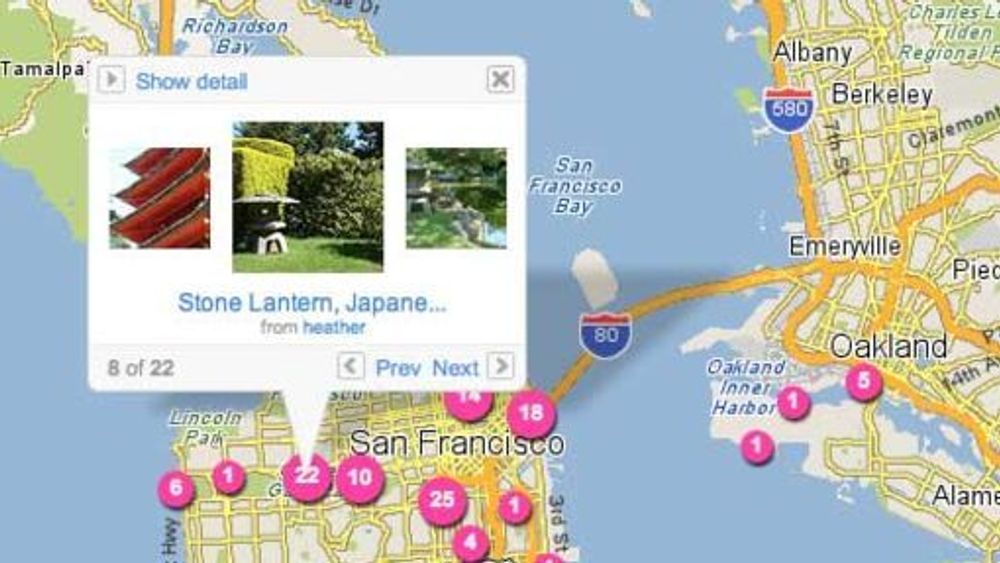The image size is (1000, 563).
Task: Open the Stone Lantern, Japane... title link
Action: (312, 302)
